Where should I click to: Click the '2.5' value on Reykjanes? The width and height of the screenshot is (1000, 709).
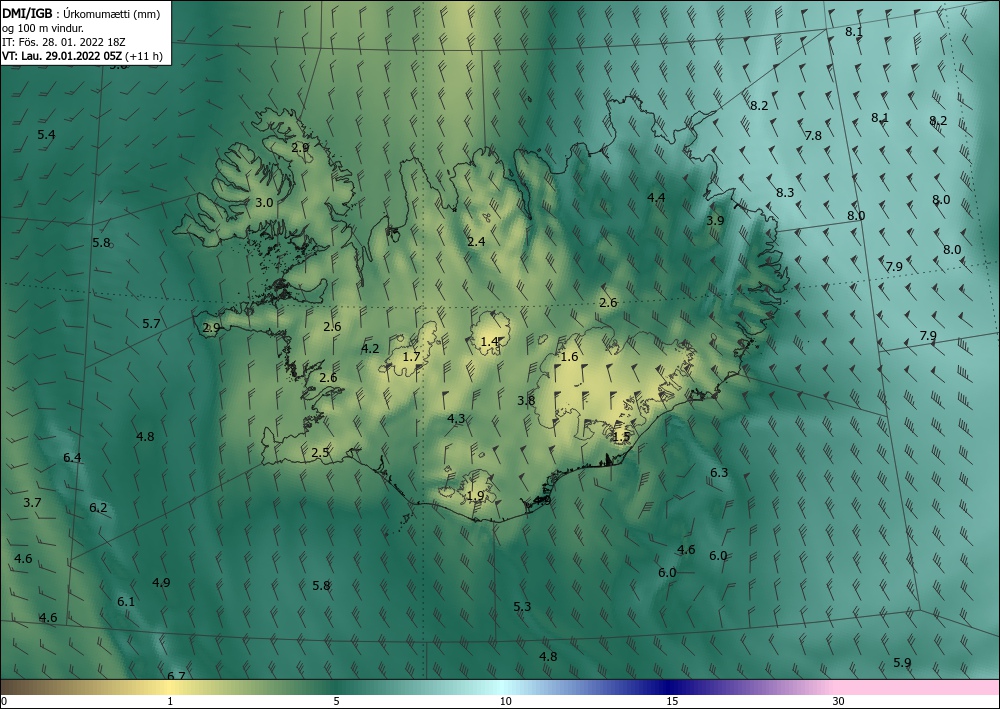(x=320, y=453)
